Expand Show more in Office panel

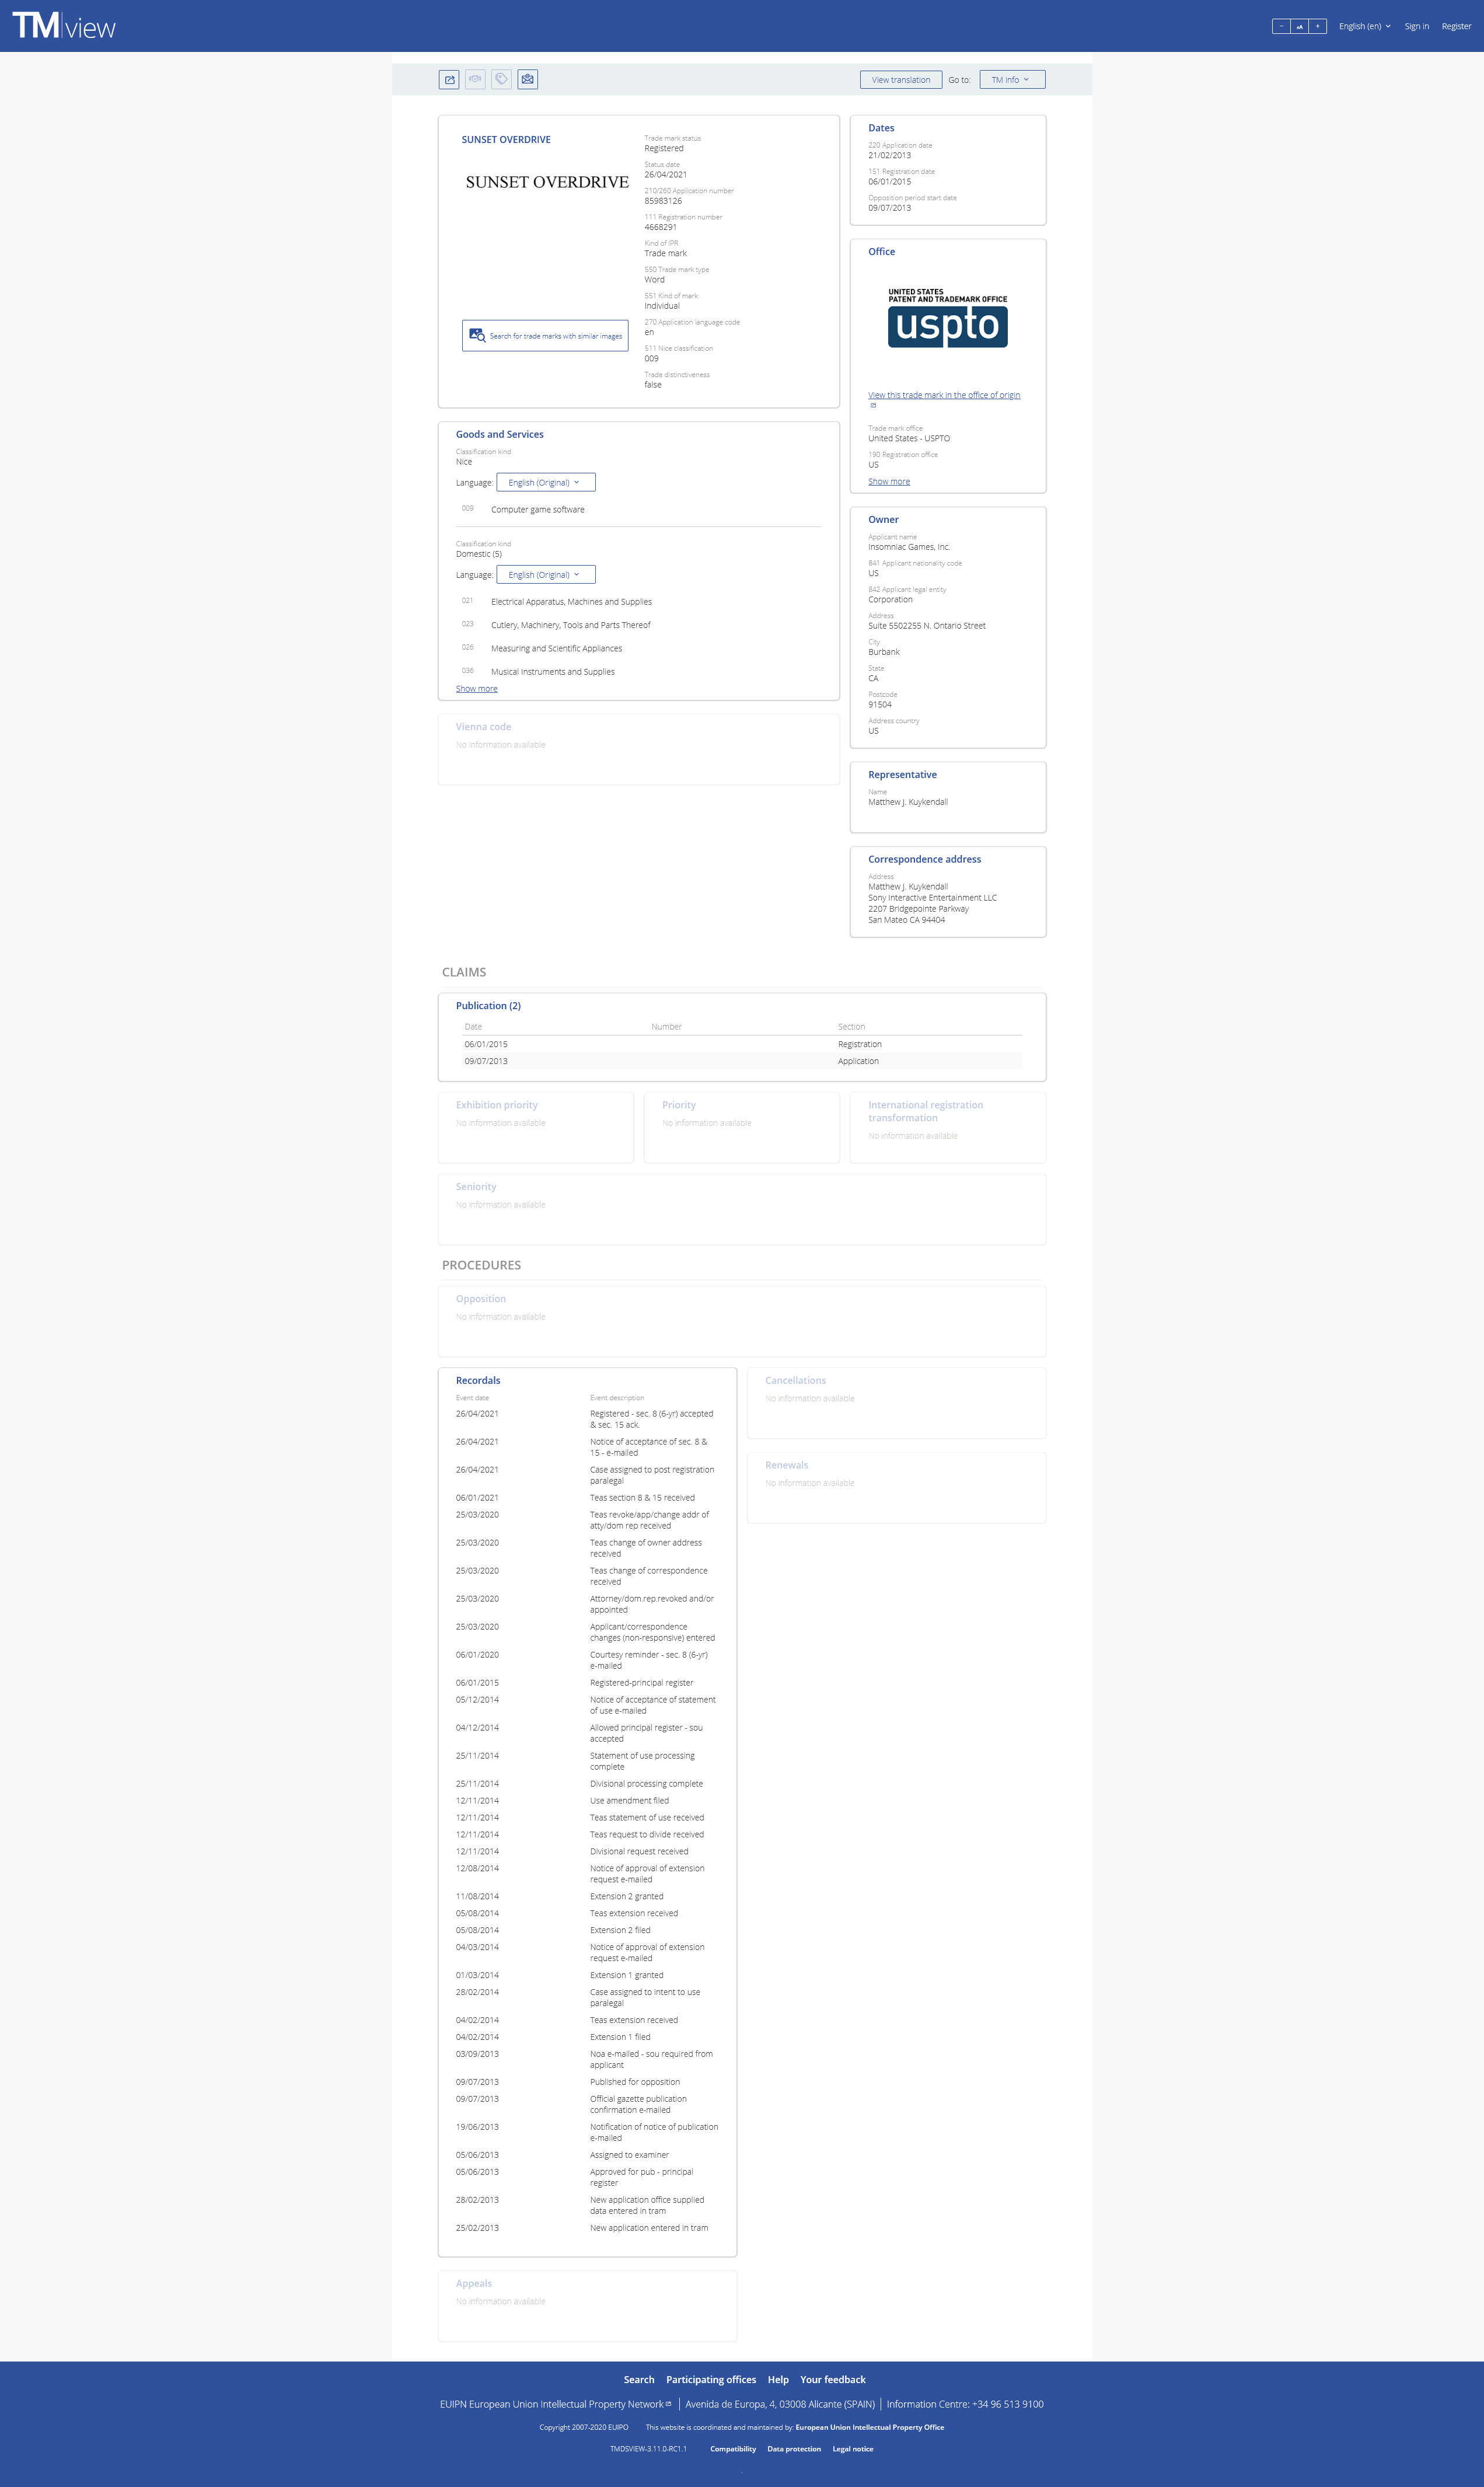(x=889, y=482)
